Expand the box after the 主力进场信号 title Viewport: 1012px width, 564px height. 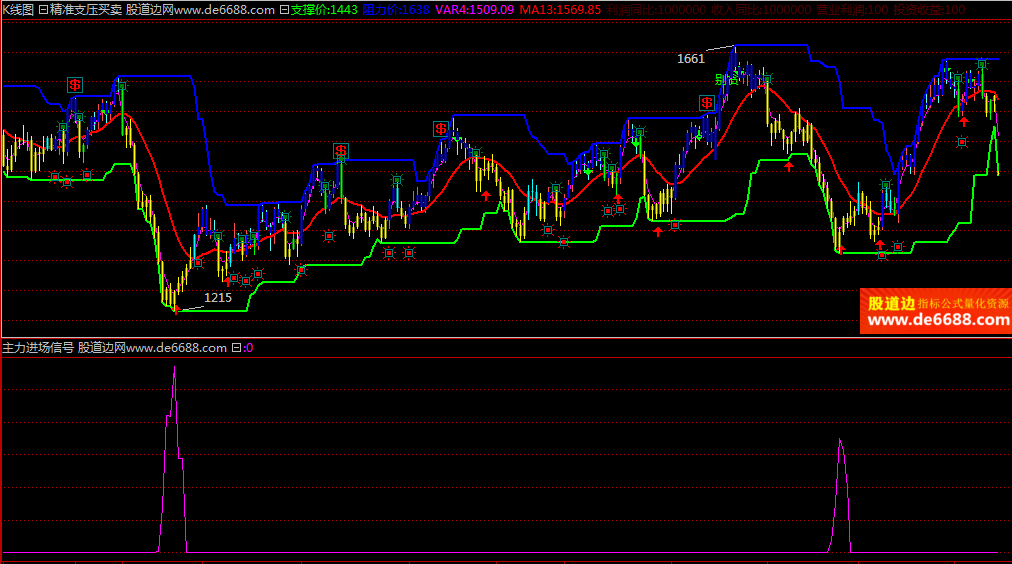coord(236,348)
